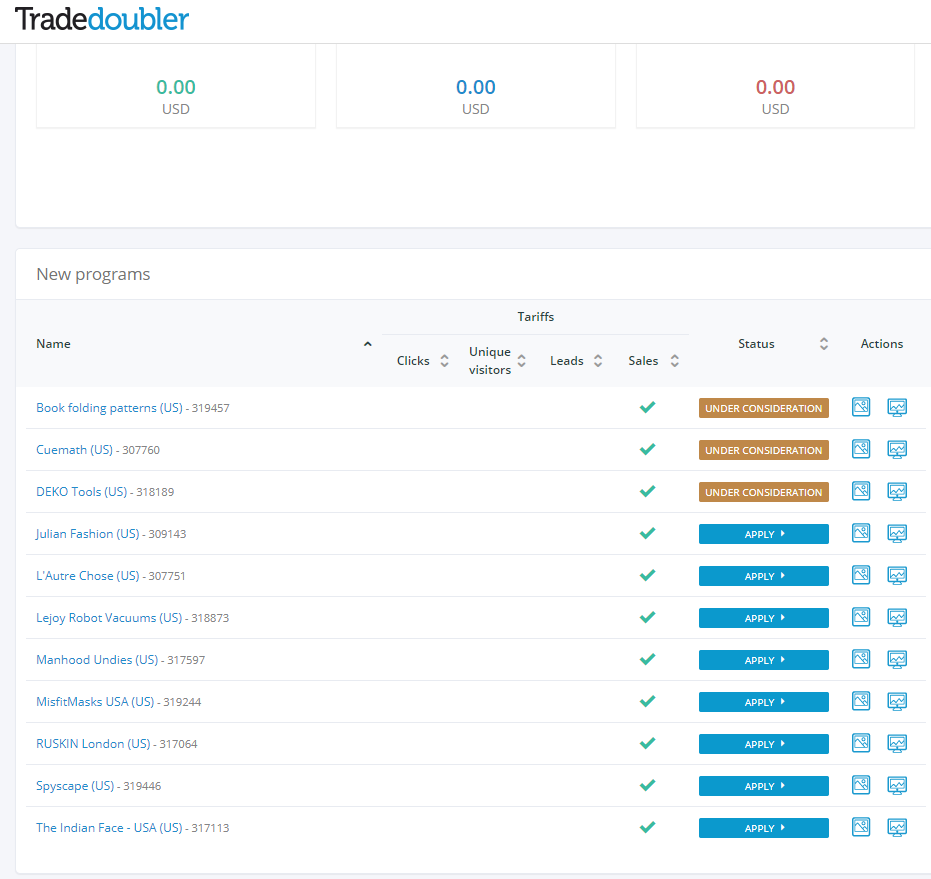View the statistics chart icon for The Indian Face
Image resolution: width=931 pixels, height=879 pixels.
(x=897, y=827)
